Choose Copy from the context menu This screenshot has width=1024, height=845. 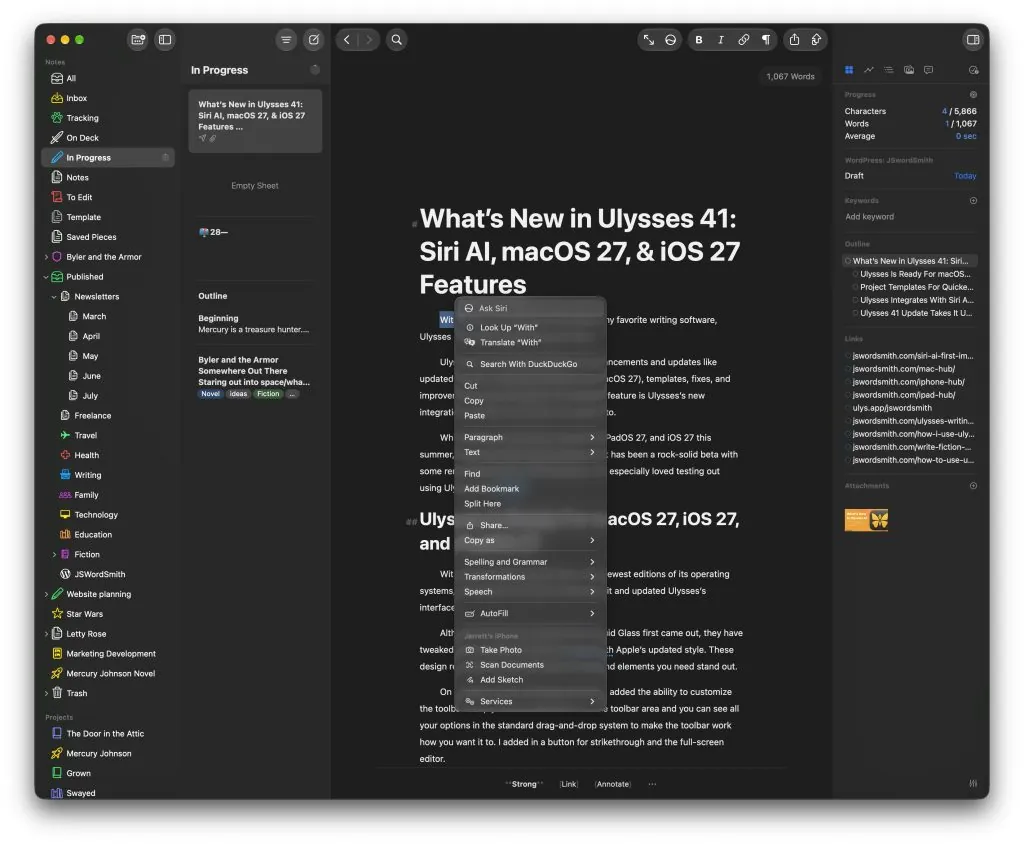[530, 400]
